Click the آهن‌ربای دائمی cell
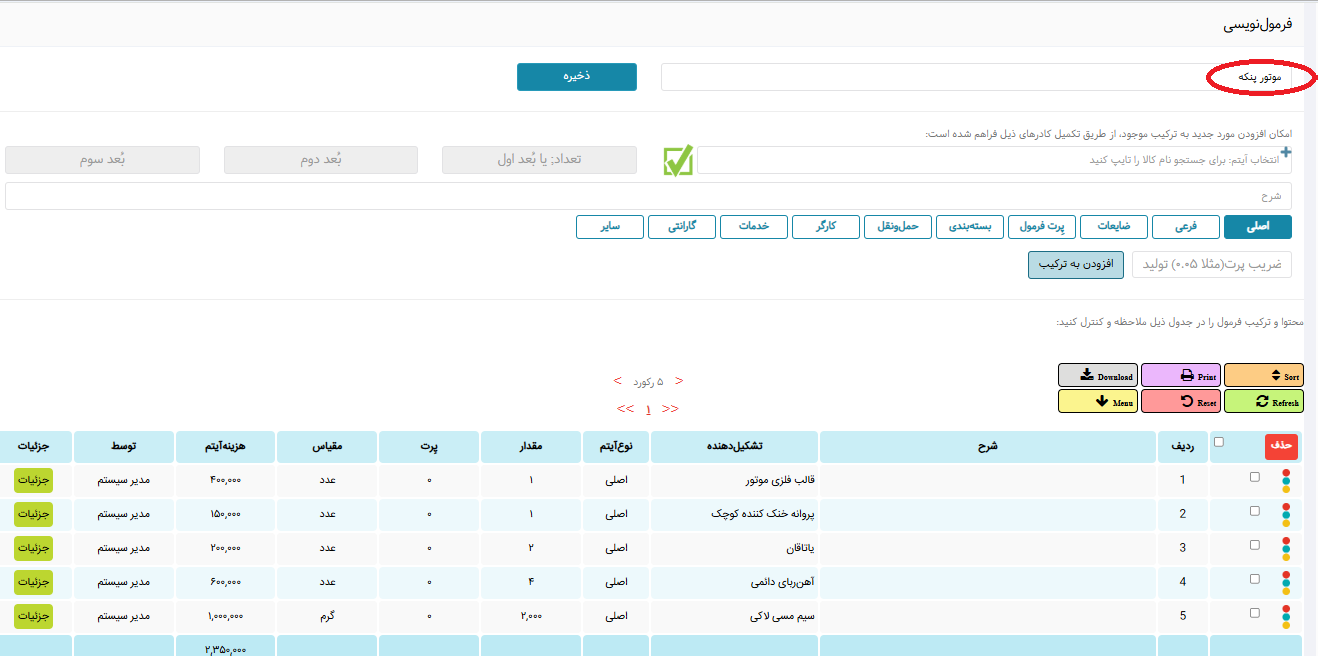 (733, 582)
